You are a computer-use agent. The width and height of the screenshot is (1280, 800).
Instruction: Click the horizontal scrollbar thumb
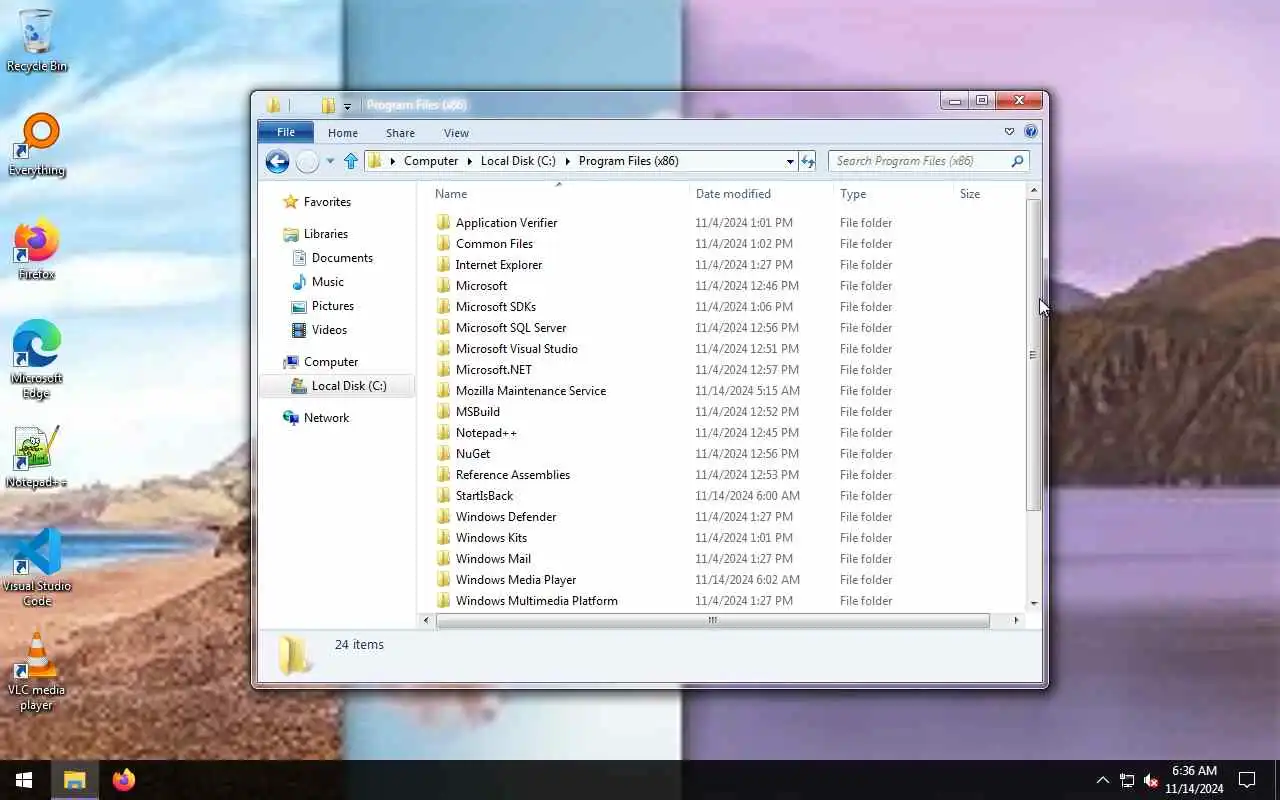click(712, 621)
